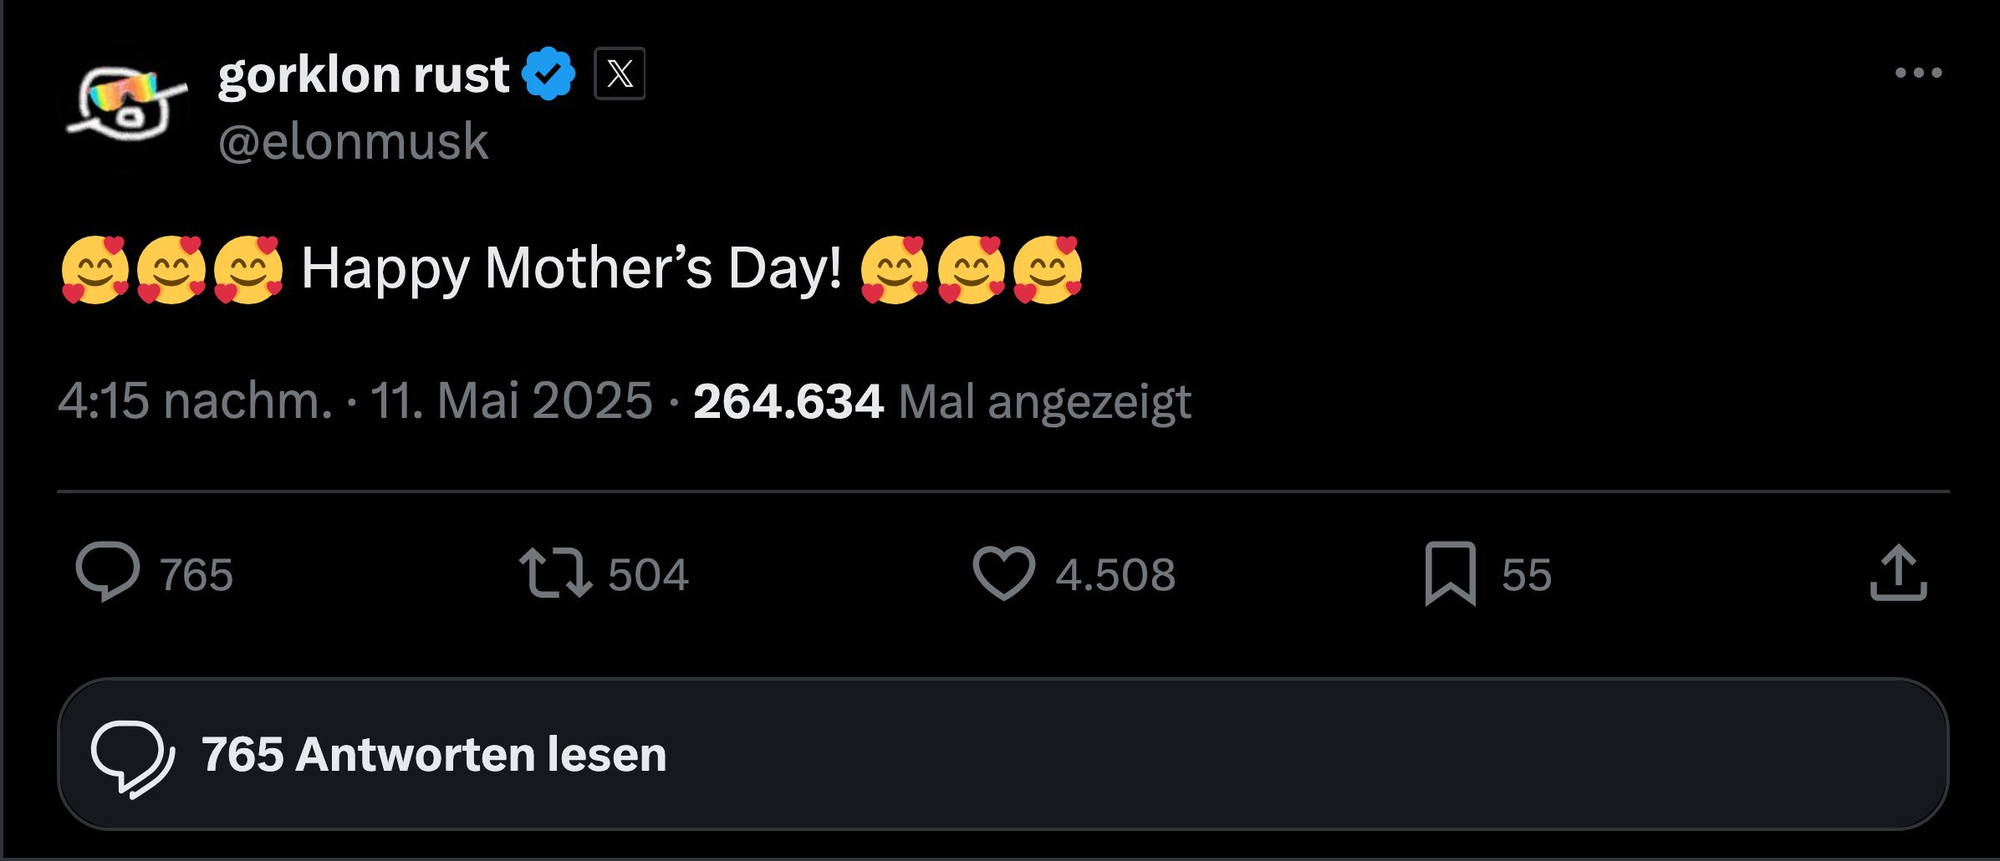Like the post with heart icon
This screenshot has height=861, width=2000.
(x=1004, y=573)
